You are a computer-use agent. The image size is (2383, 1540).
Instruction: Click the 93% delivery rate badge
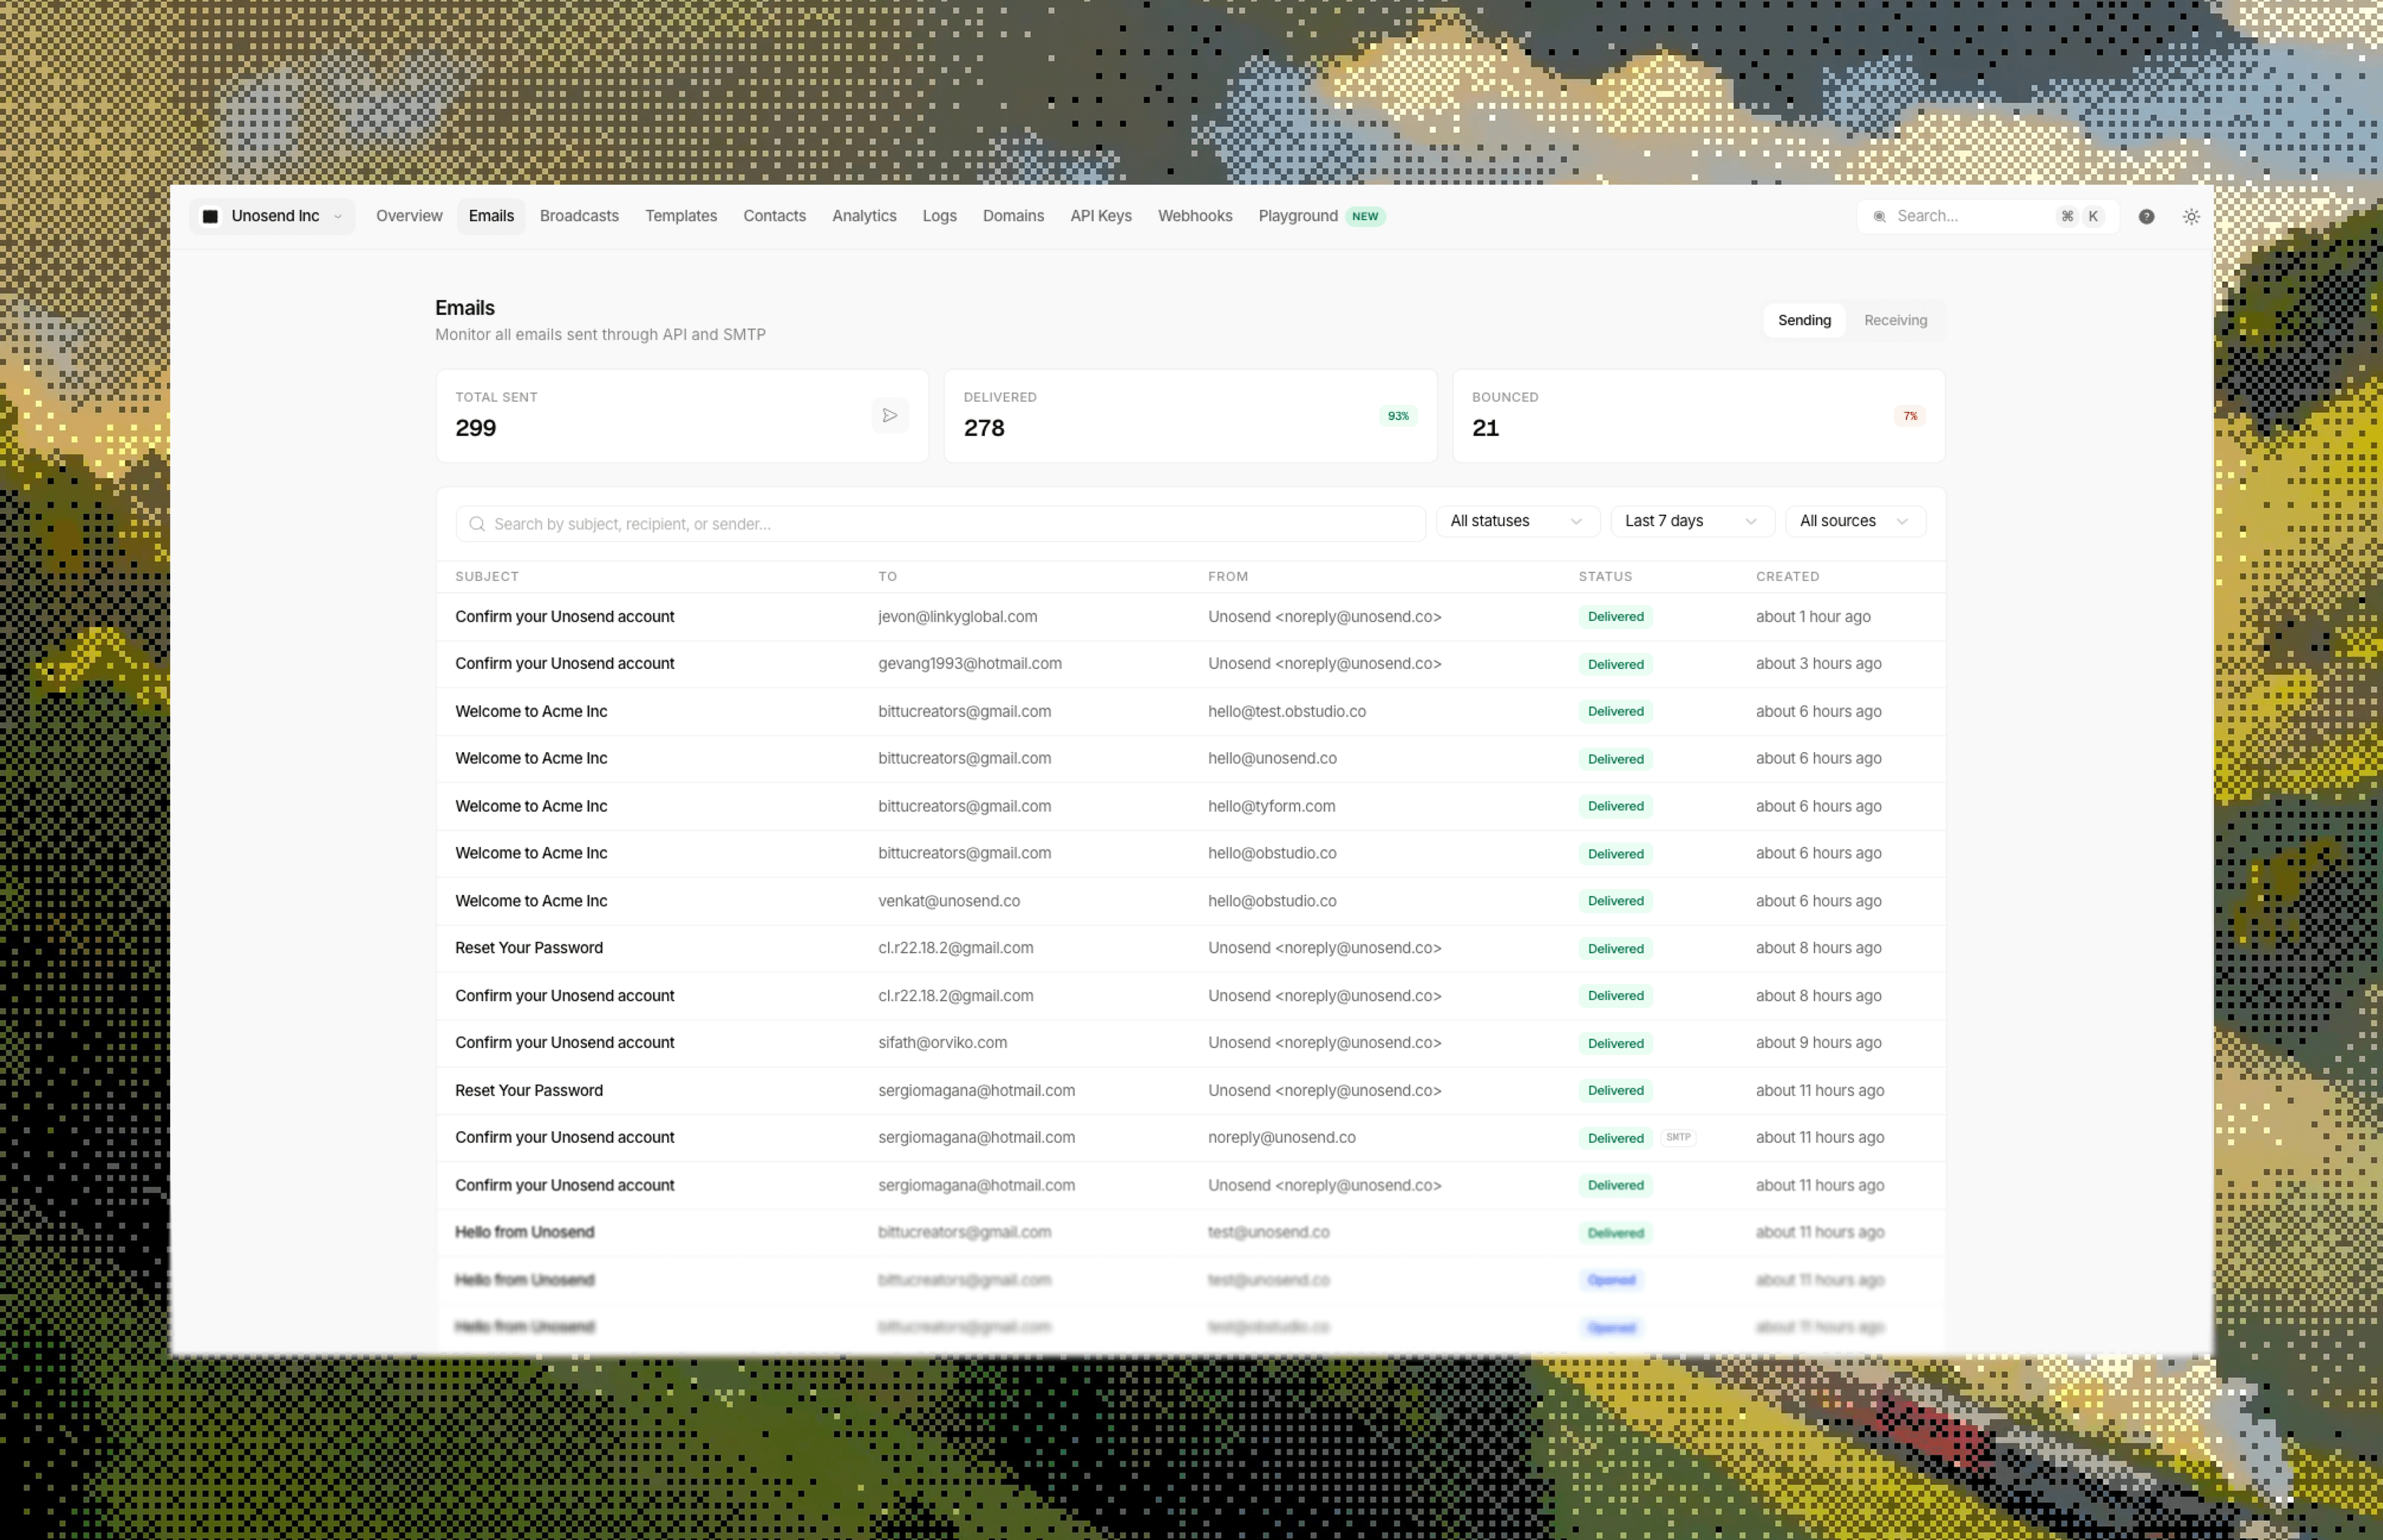(x=1398, y=415)
